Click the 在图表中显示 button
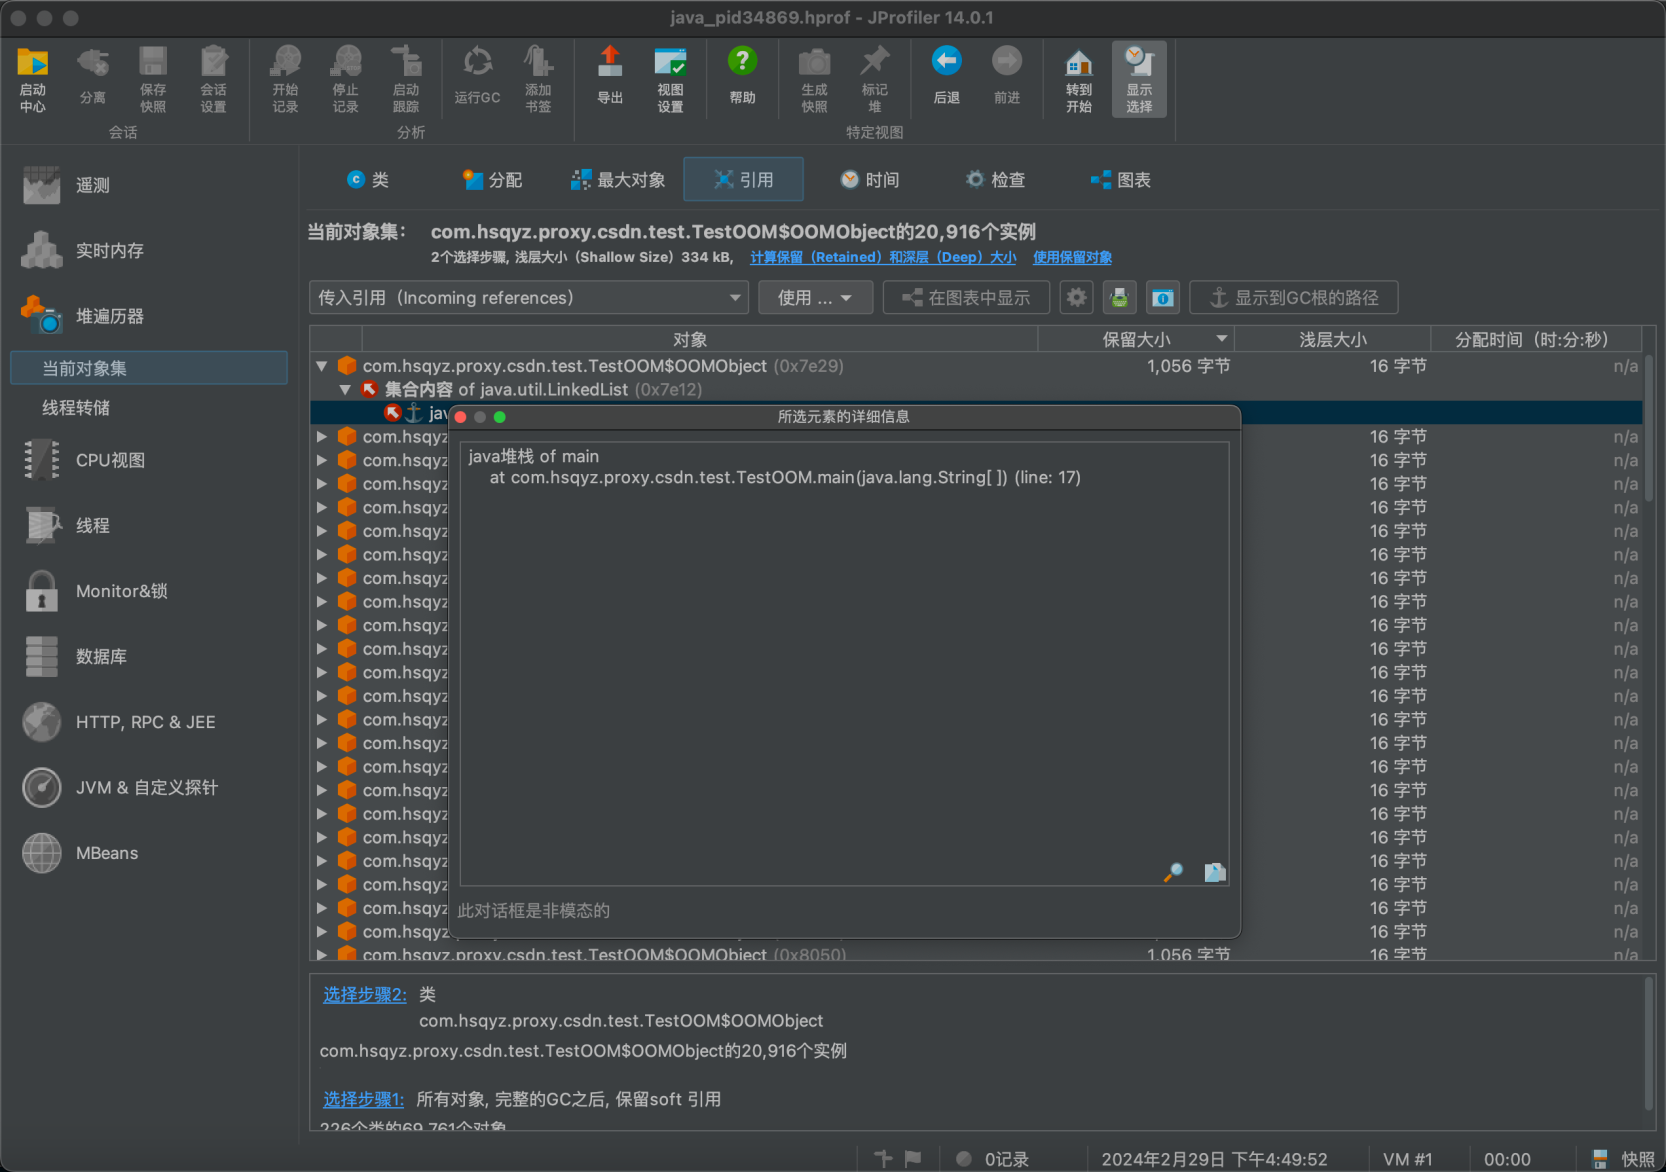This screenshot has width=1666, height=1172. [966, 298]
